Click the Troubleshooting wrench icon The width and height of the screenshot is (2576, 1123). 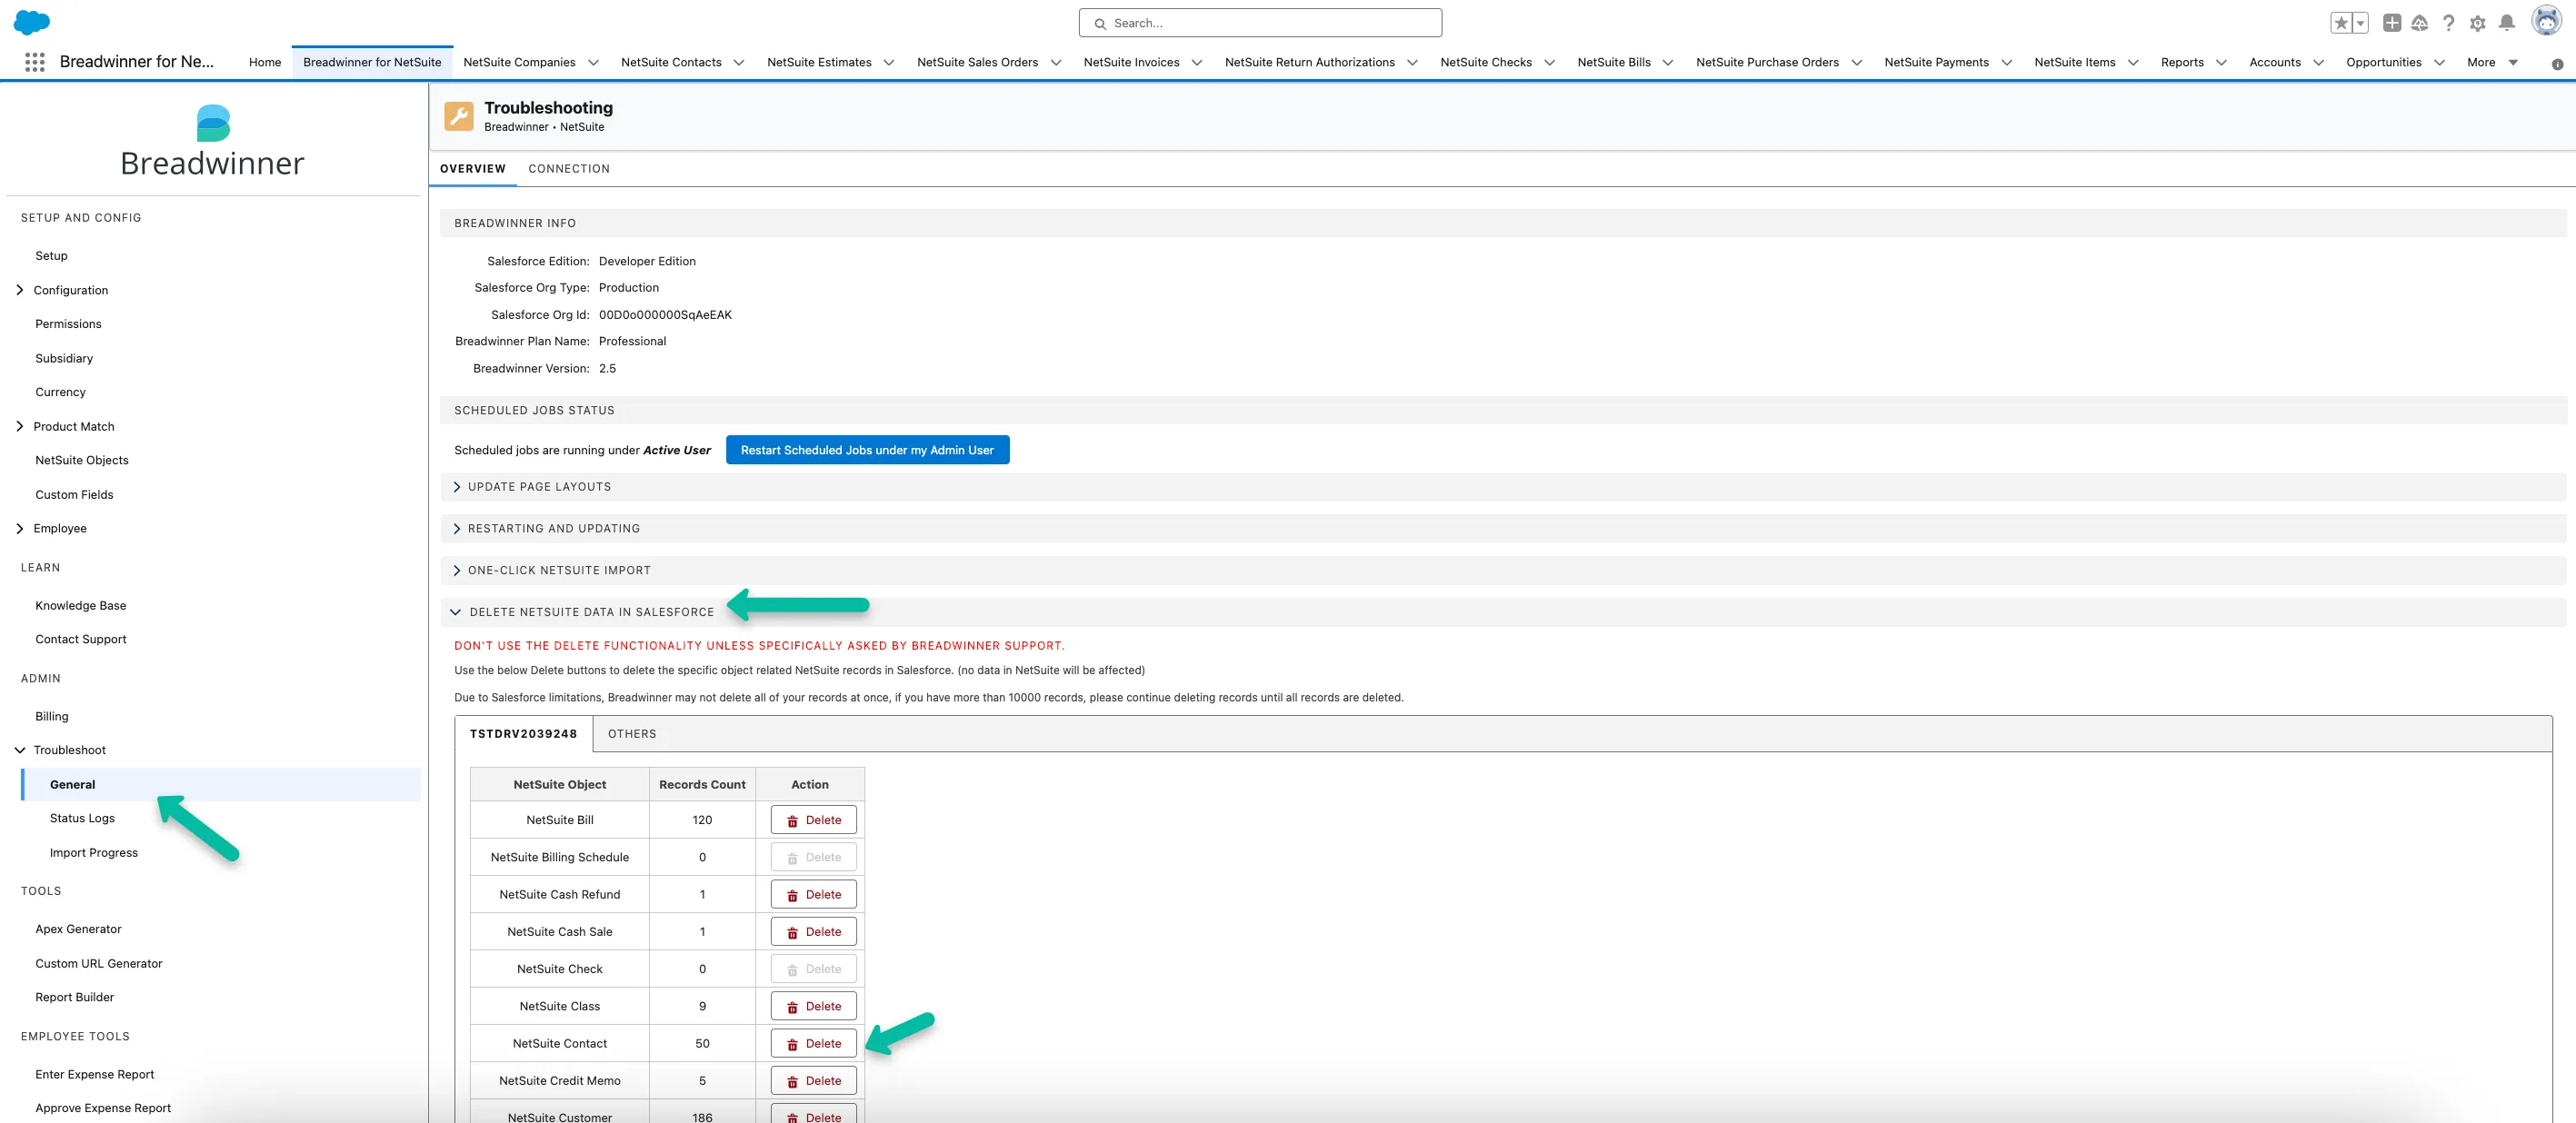coord(459,116)
